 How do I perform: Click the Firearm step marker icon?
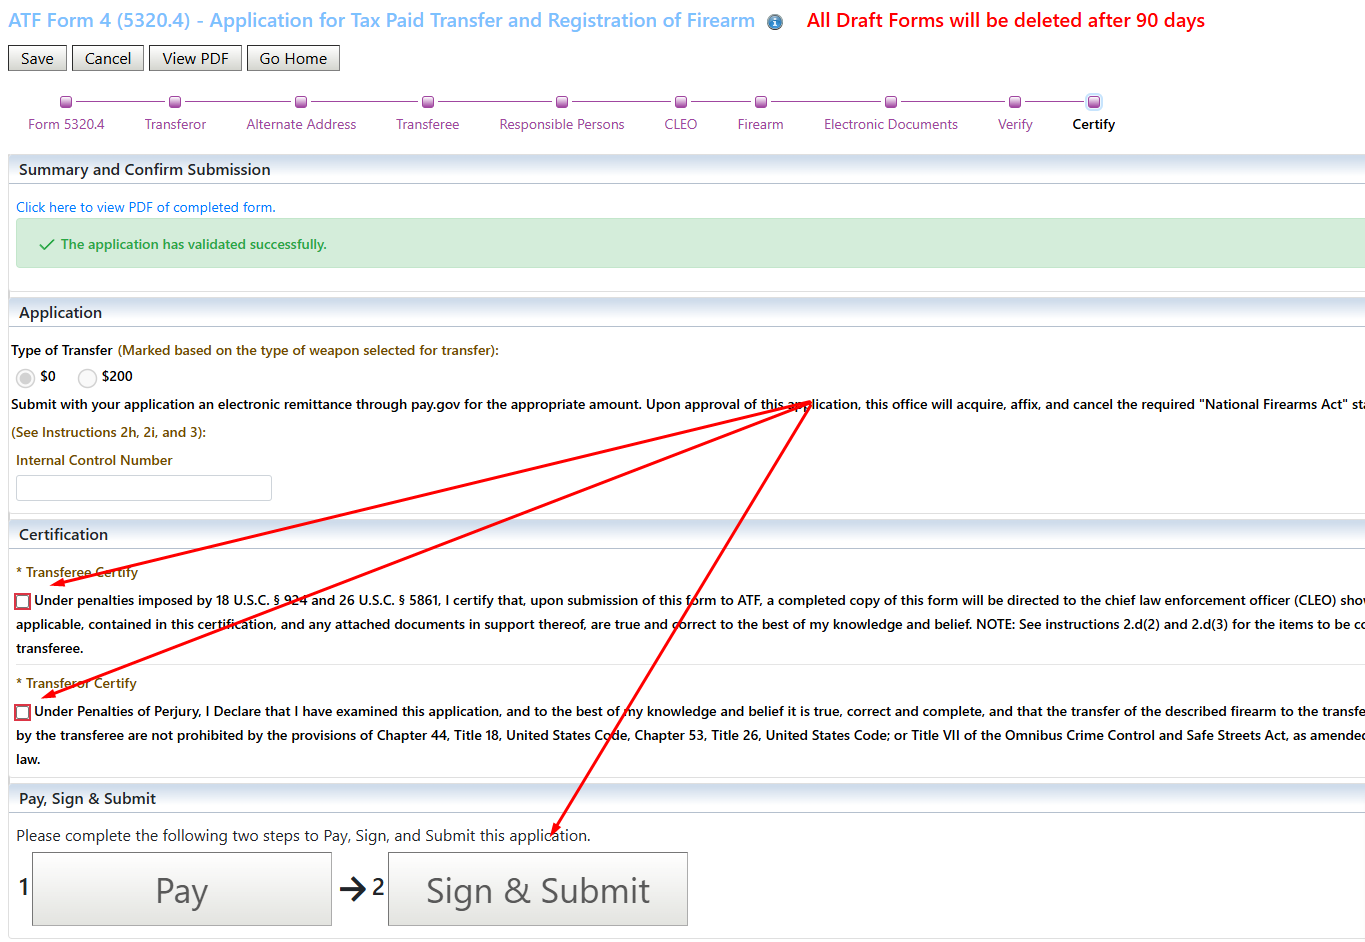pos(761,102)
